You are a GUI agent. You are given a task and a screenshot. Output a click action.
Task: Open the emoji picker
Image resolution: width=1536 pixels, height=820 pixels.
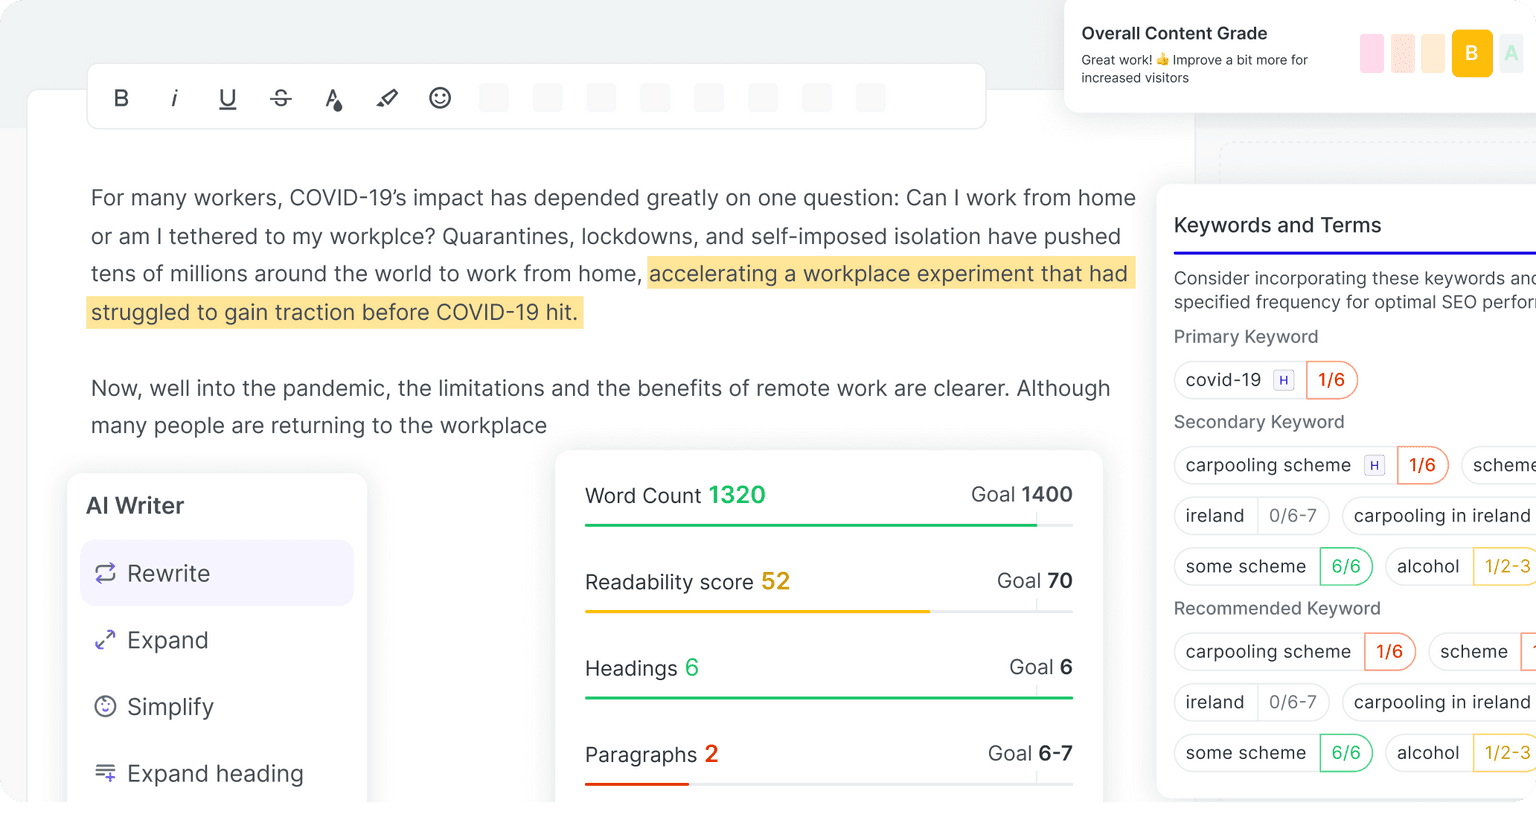(440, 98)
